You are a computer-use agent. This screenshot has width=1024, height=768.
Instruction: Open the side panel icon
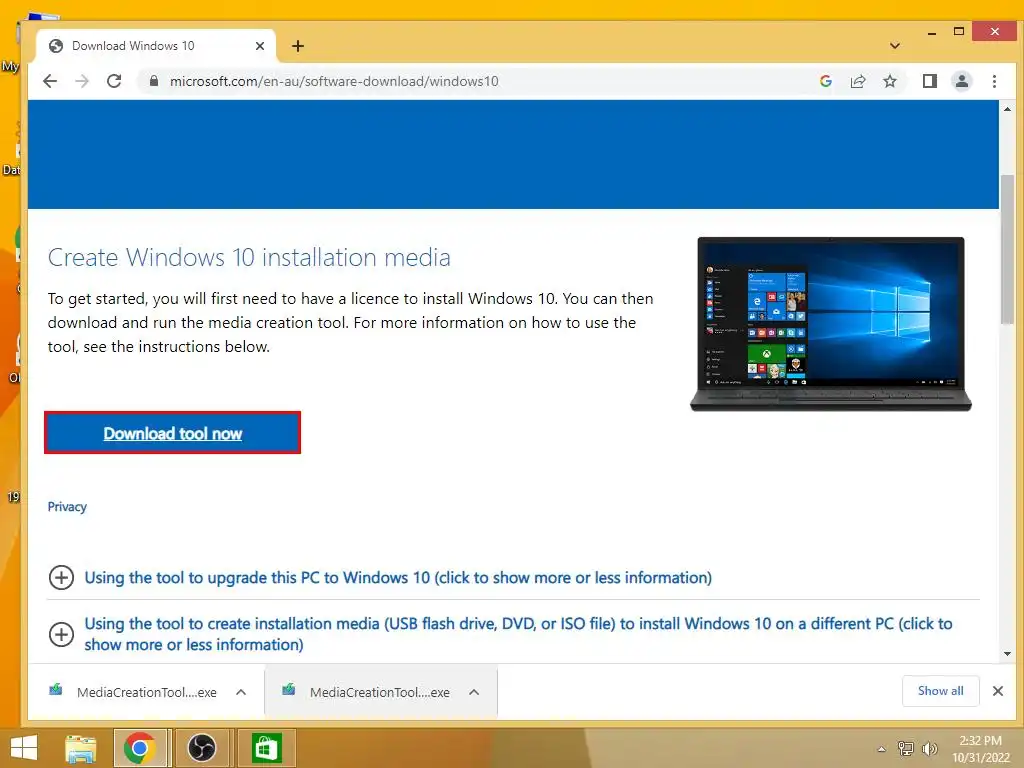click(x=929, y=81)
